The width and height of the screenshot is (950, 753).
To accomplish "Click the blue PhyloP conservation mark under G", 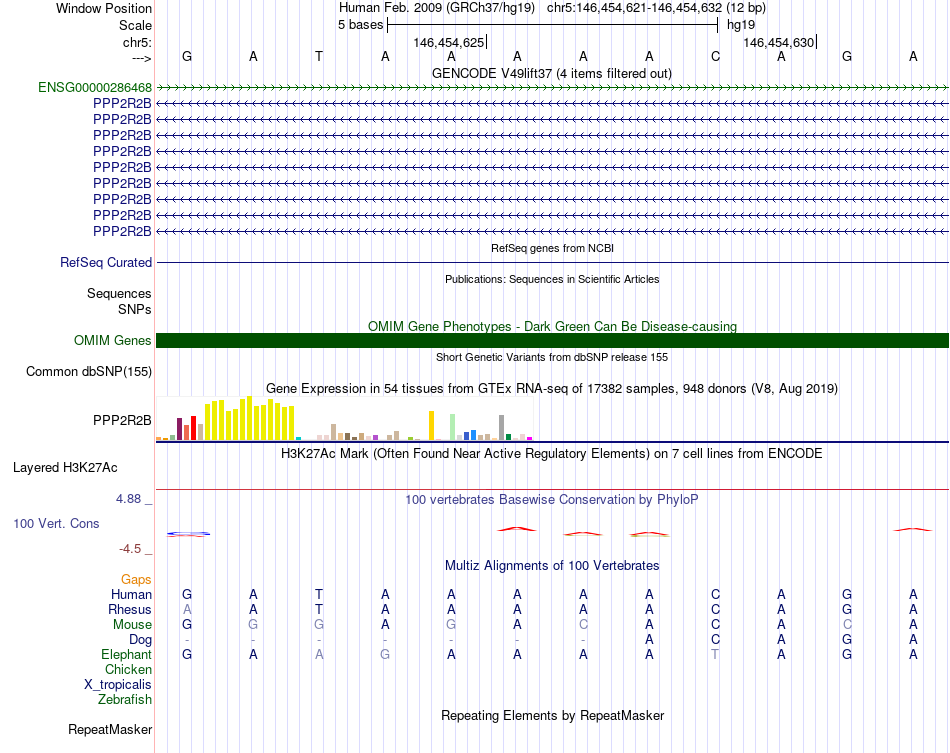I will click(188, 534).
